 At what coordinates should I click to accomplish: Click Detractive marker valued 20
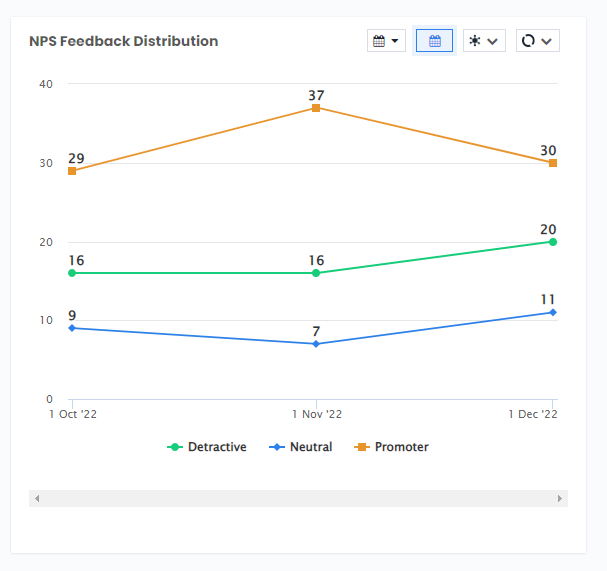[x=553, y=242]
